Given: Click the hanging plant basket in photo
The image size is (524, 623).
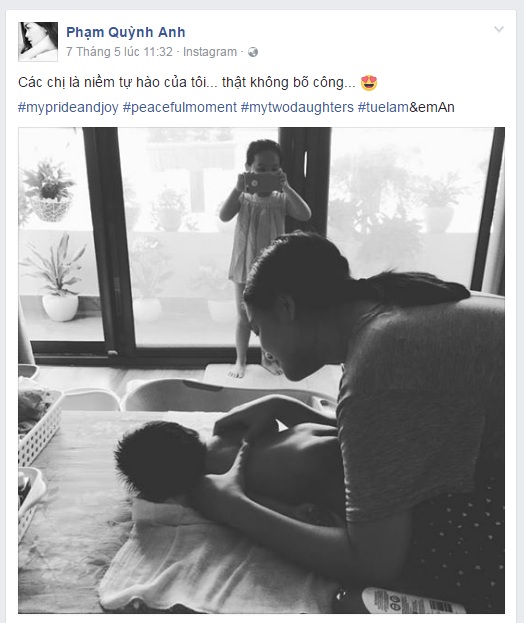Looking at the screenshot, I should pyautogui.click(x=48, y=191).
